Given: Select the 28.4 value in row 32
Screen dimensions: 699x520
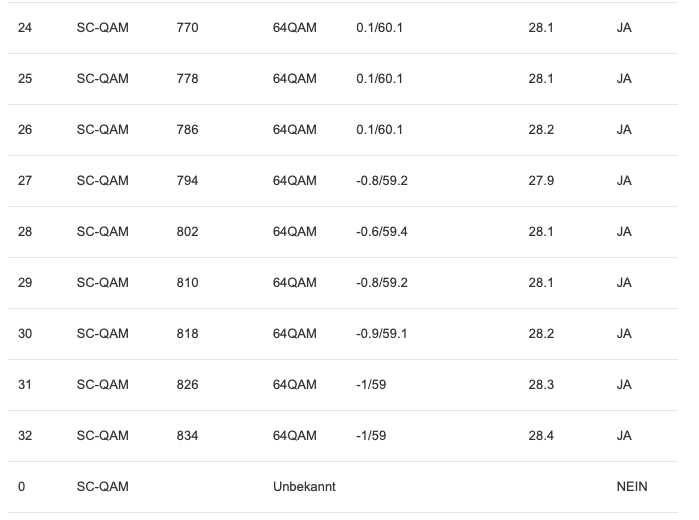Looking at the screenshot, I should [x=541, y=436].
